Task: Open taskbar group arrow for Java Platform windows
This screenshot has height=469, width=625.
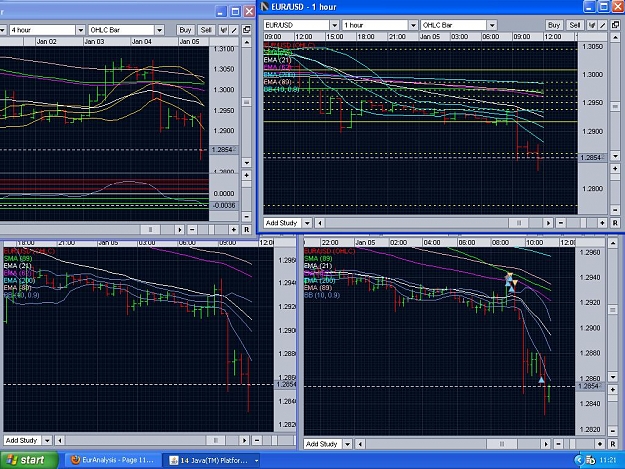Action: (x=256, y=460)
